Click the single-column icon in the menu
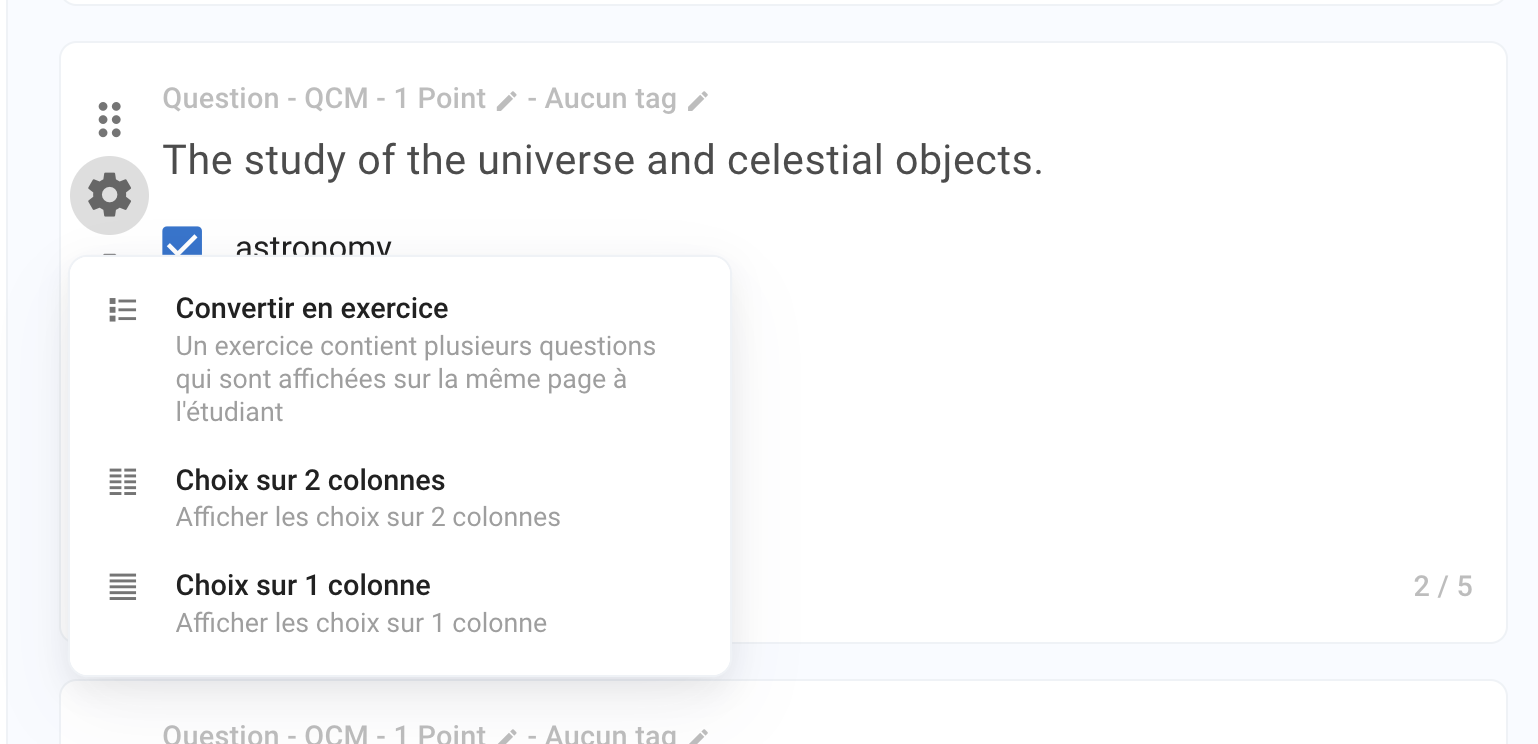Viewport: 1538px width, 744px height. point(122,587)
